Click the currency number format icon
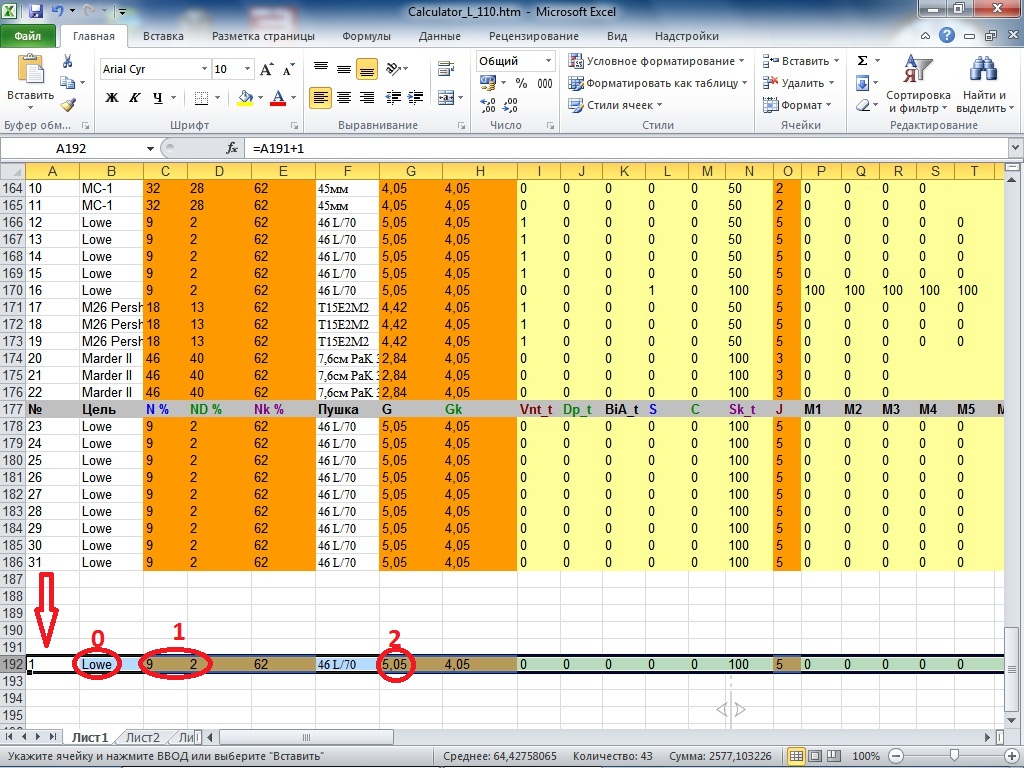Image resolution: width=1024 pixels, height=768 pixels. pos(488,82)
